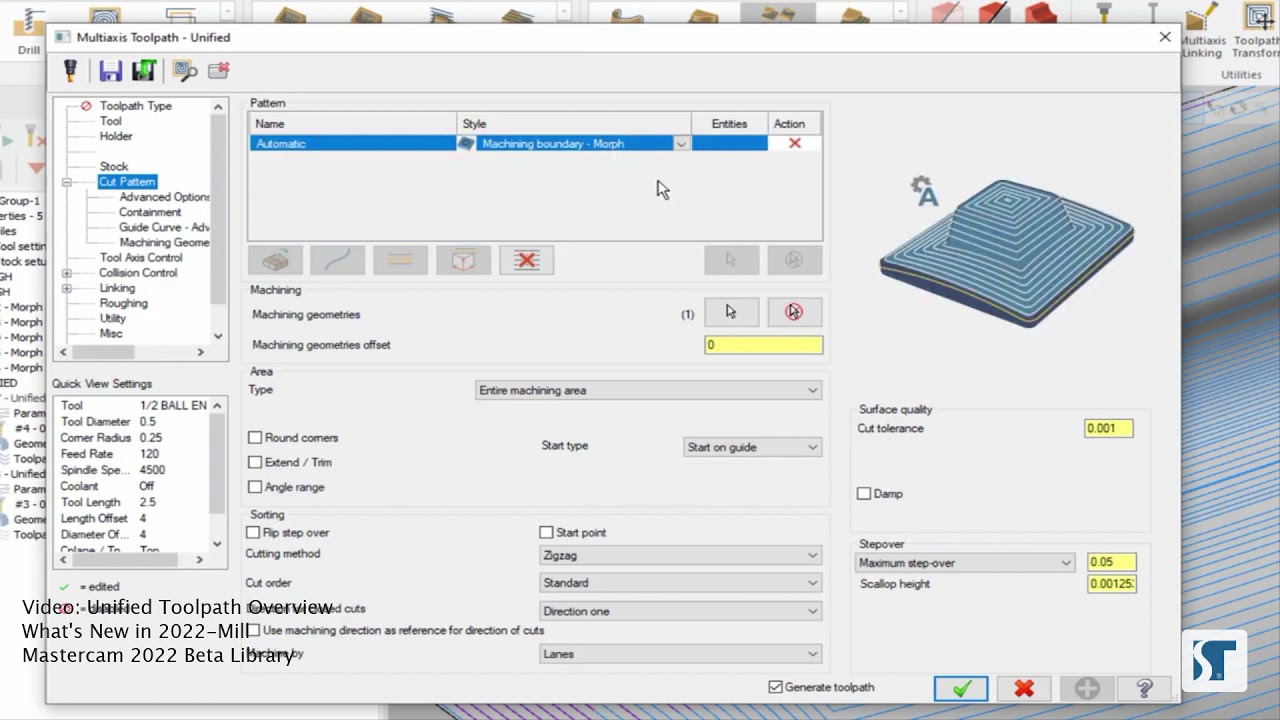The image size is (1280, 720).
Task: Click the green checkmark OK button
Action: 961,688
